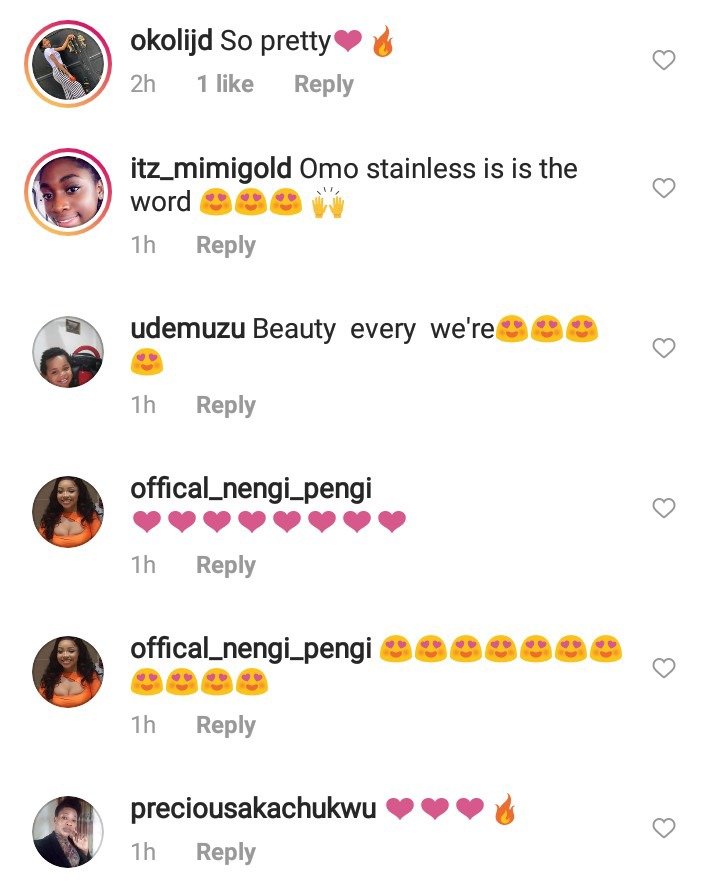Open itz_mimigold's story avatar
The width and height of the screenshot is (720, 896).
68,188
